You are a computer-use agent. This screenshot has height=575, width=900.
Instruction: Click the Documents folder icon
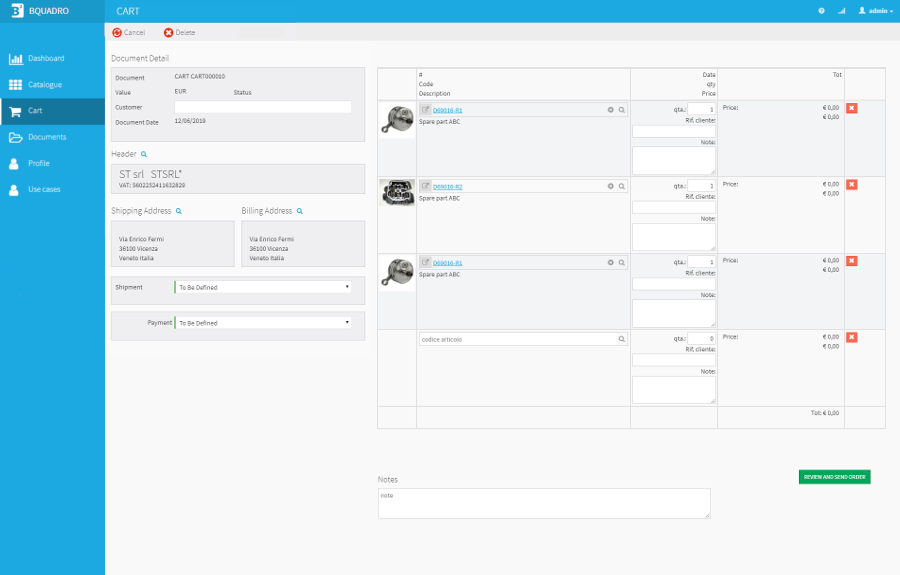point(15,138)
